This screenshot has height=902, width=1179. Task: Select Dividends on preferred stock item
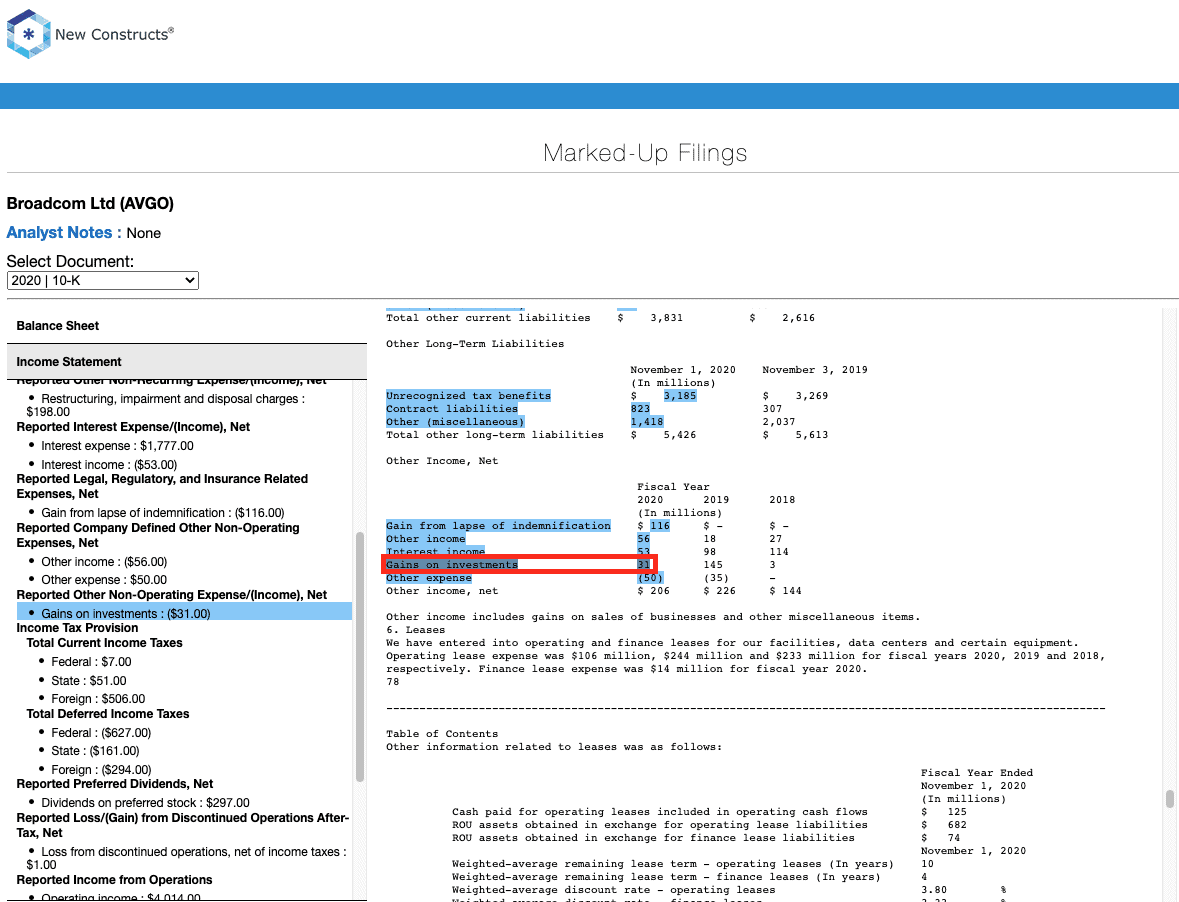click(145, 803)
